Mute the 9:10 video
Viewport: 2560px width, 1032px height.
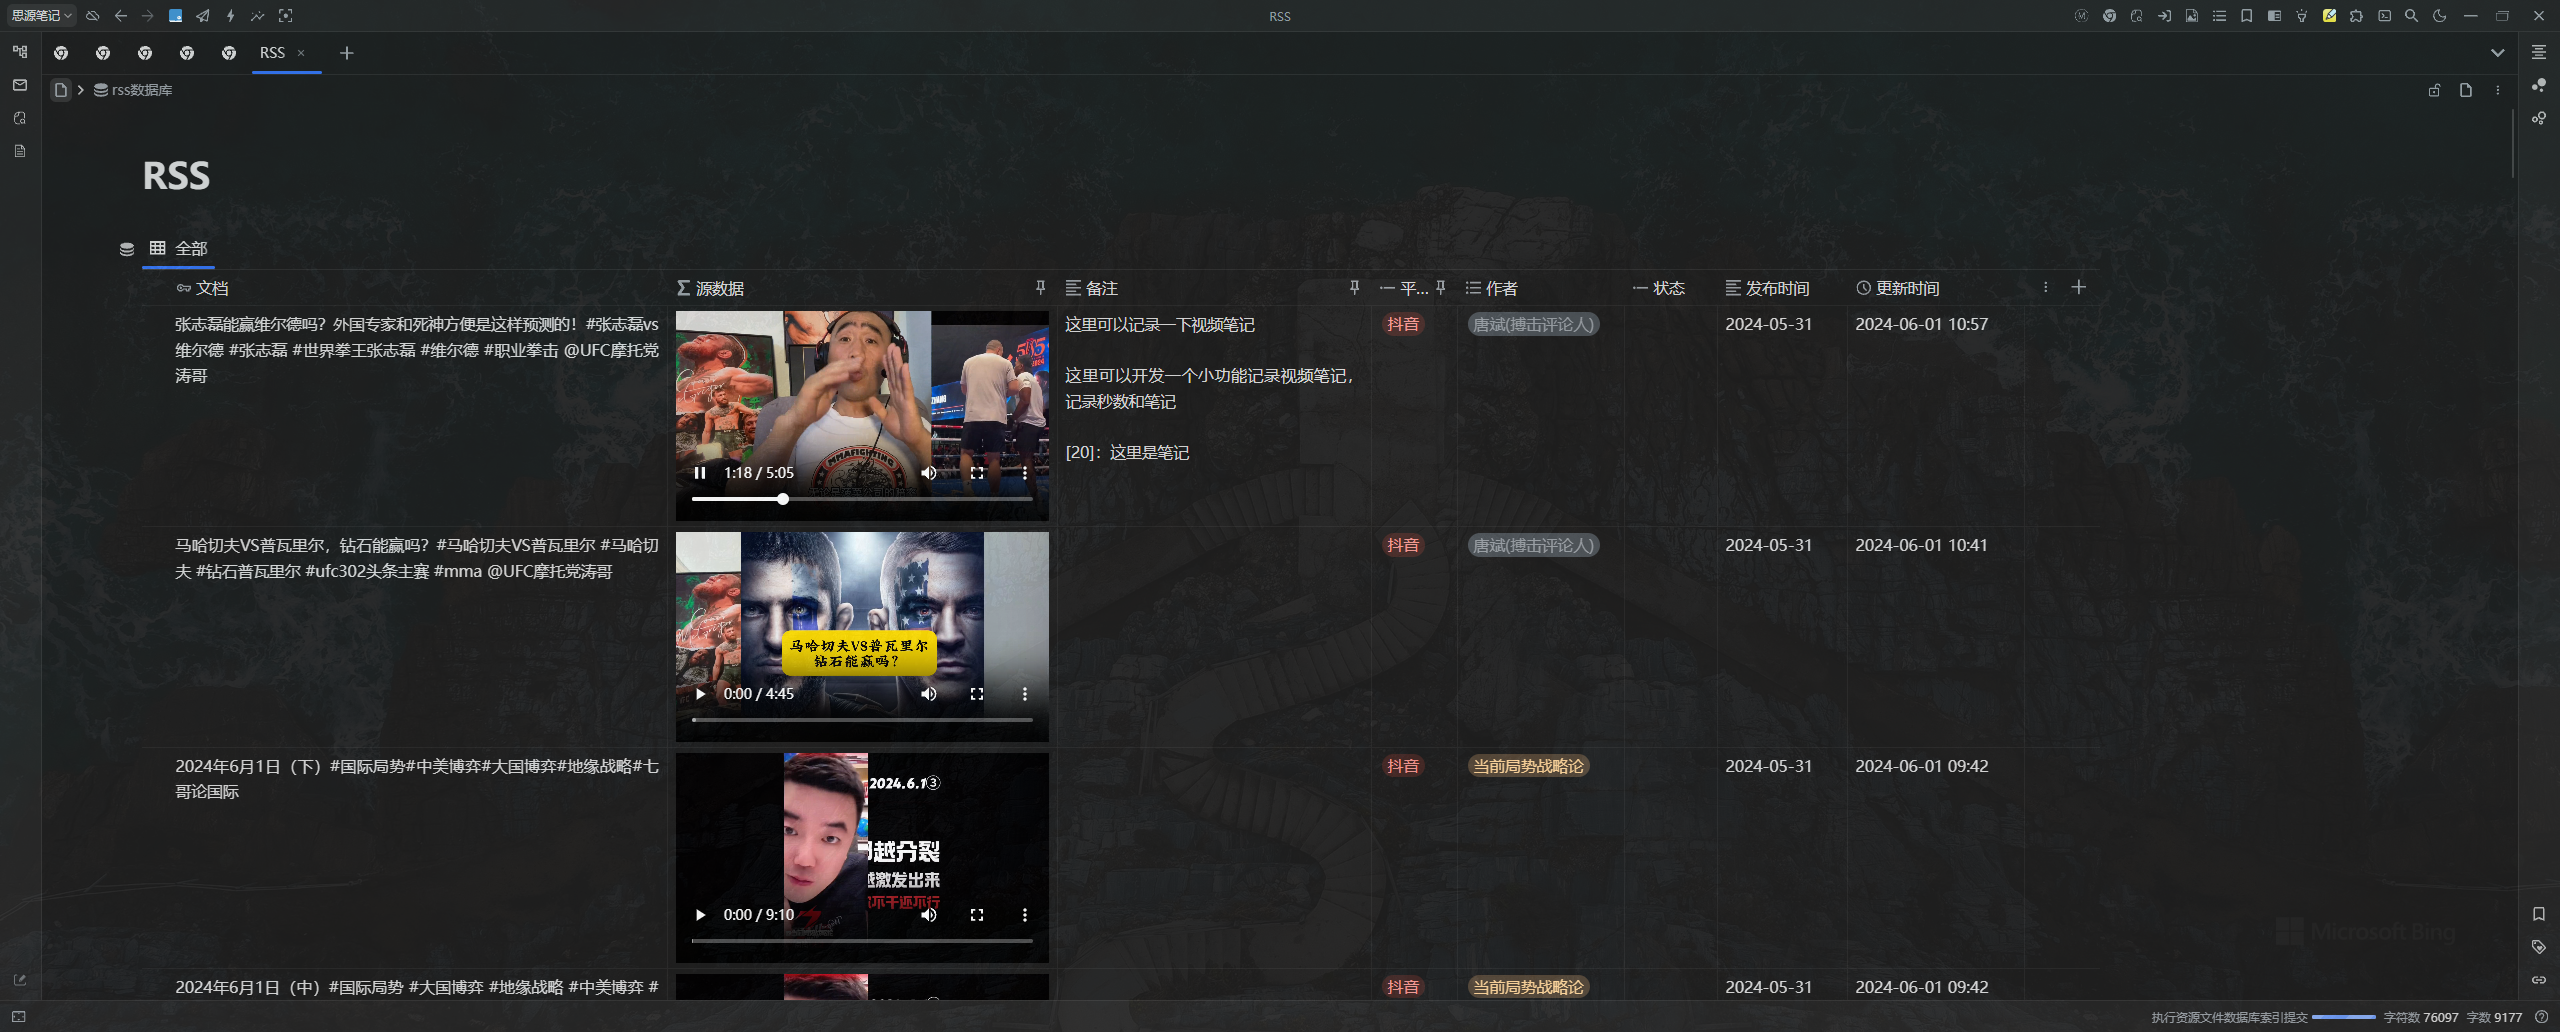(929, 915)
